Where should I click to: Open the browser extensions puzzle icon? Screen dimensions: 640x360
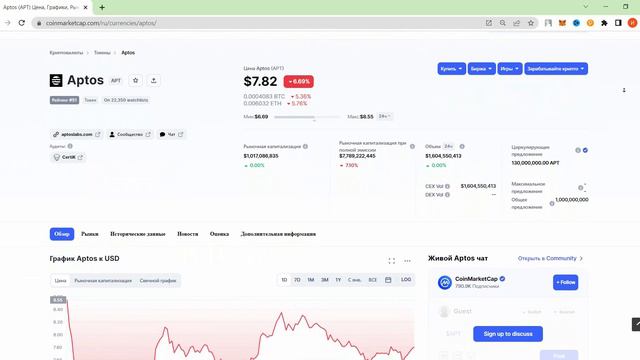coord(604,23)
